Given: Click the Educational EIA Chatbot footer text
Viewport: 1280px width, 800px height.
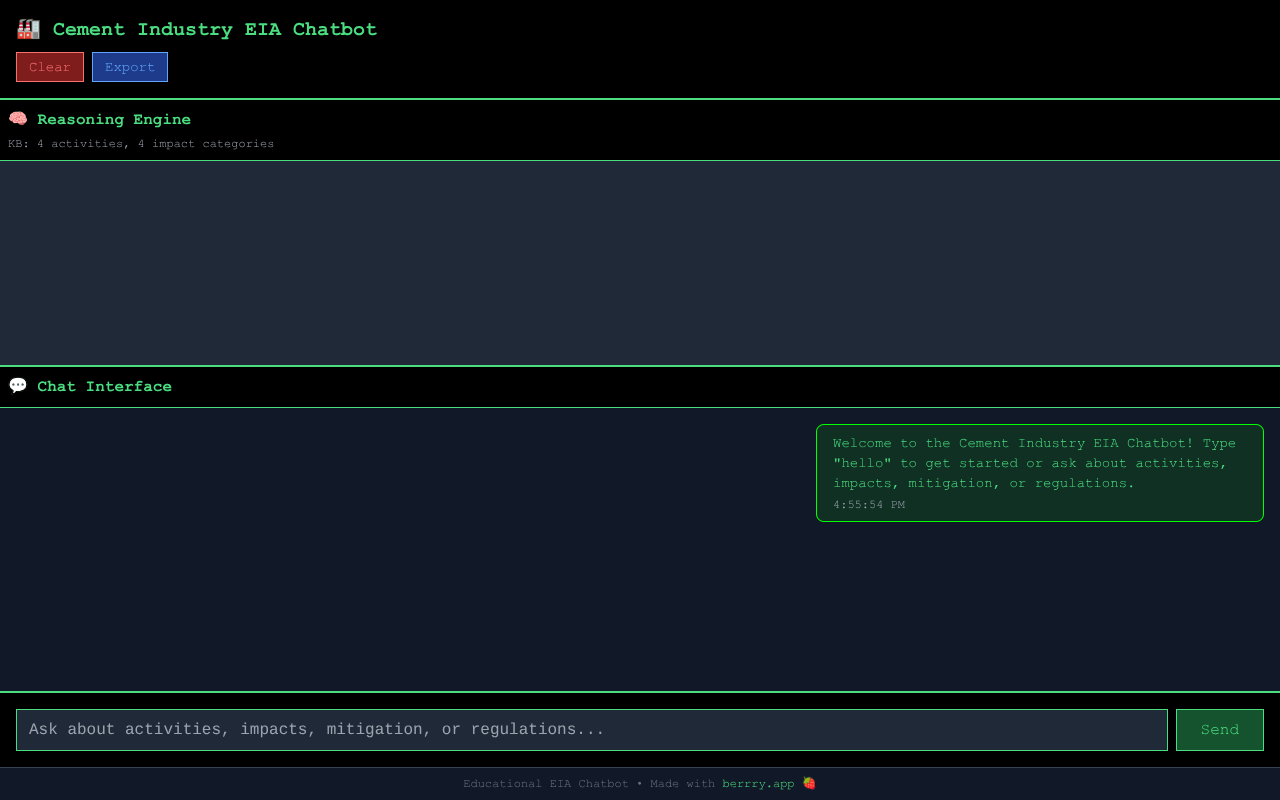Looking at the screenshot, I should point(546,784).
